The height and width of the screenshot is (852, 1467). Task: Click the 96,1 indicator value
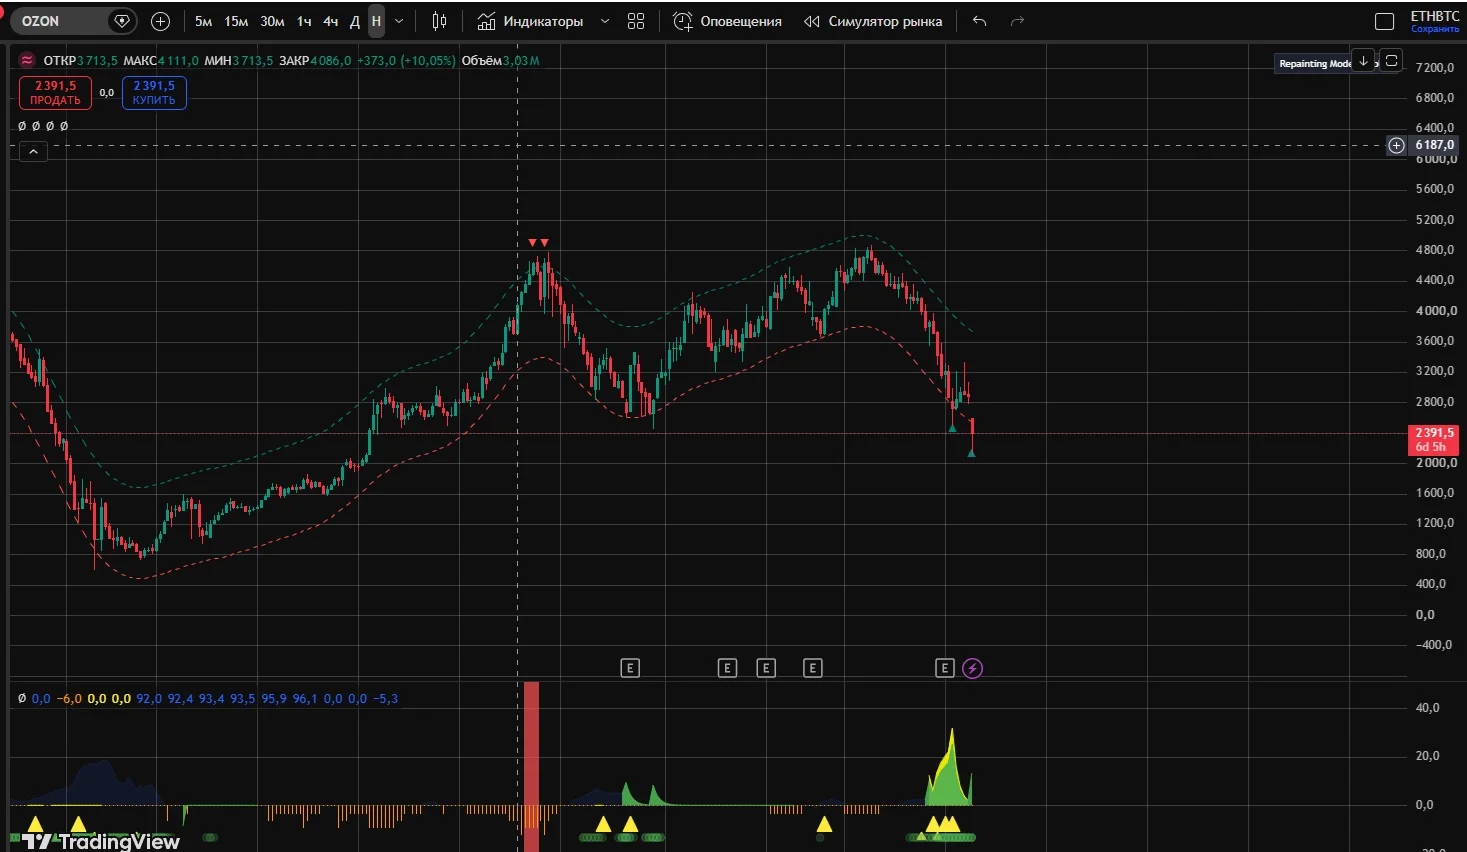(x=304, y=699)
